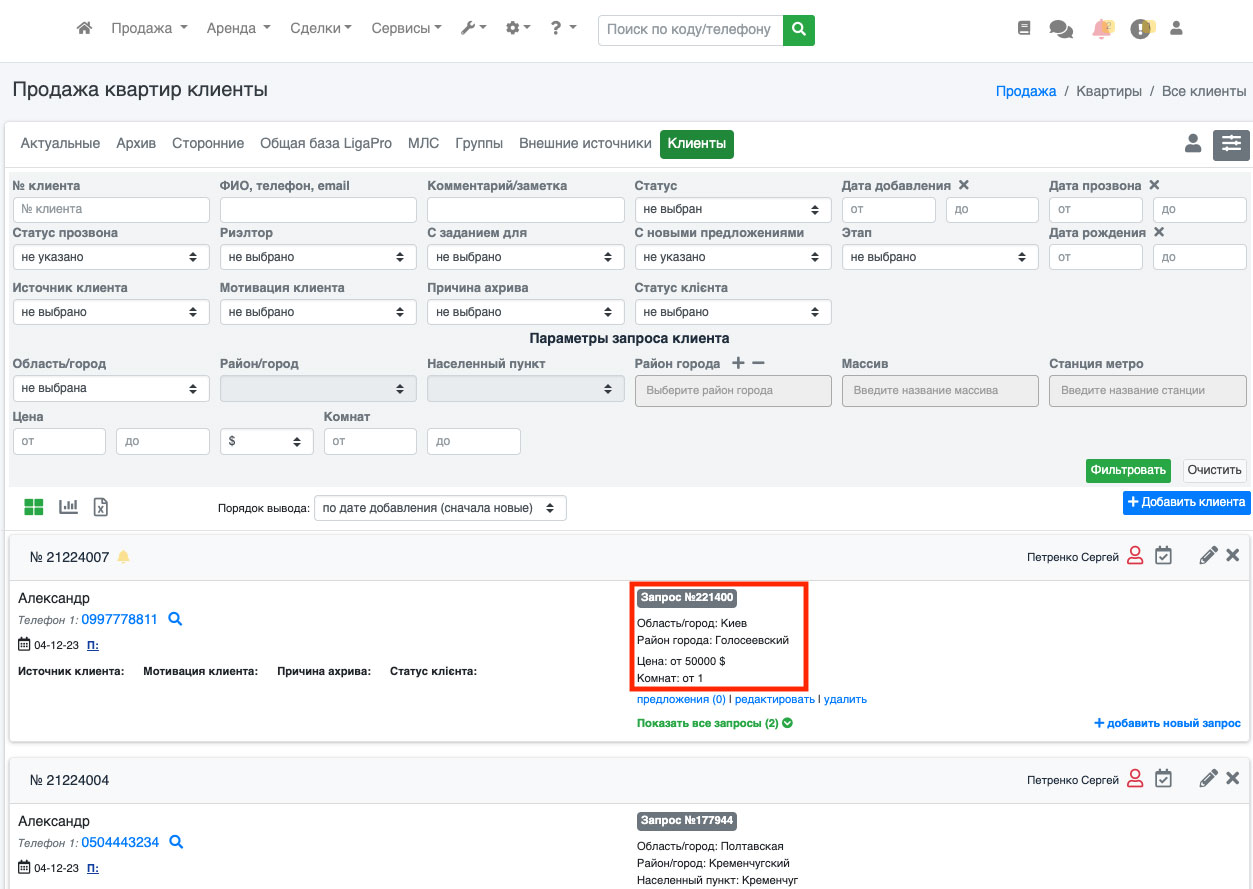Open the Порядок вывода sort dropdown

[x=440, y=508]
